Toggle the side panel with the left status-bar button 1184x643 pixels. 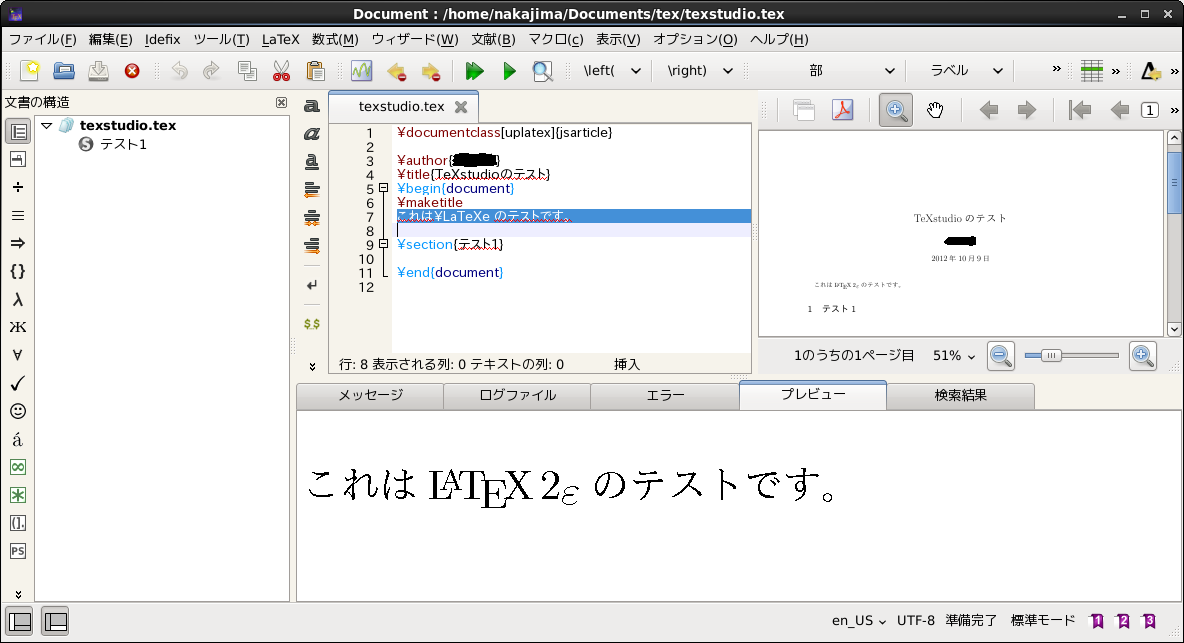[20, 621]
